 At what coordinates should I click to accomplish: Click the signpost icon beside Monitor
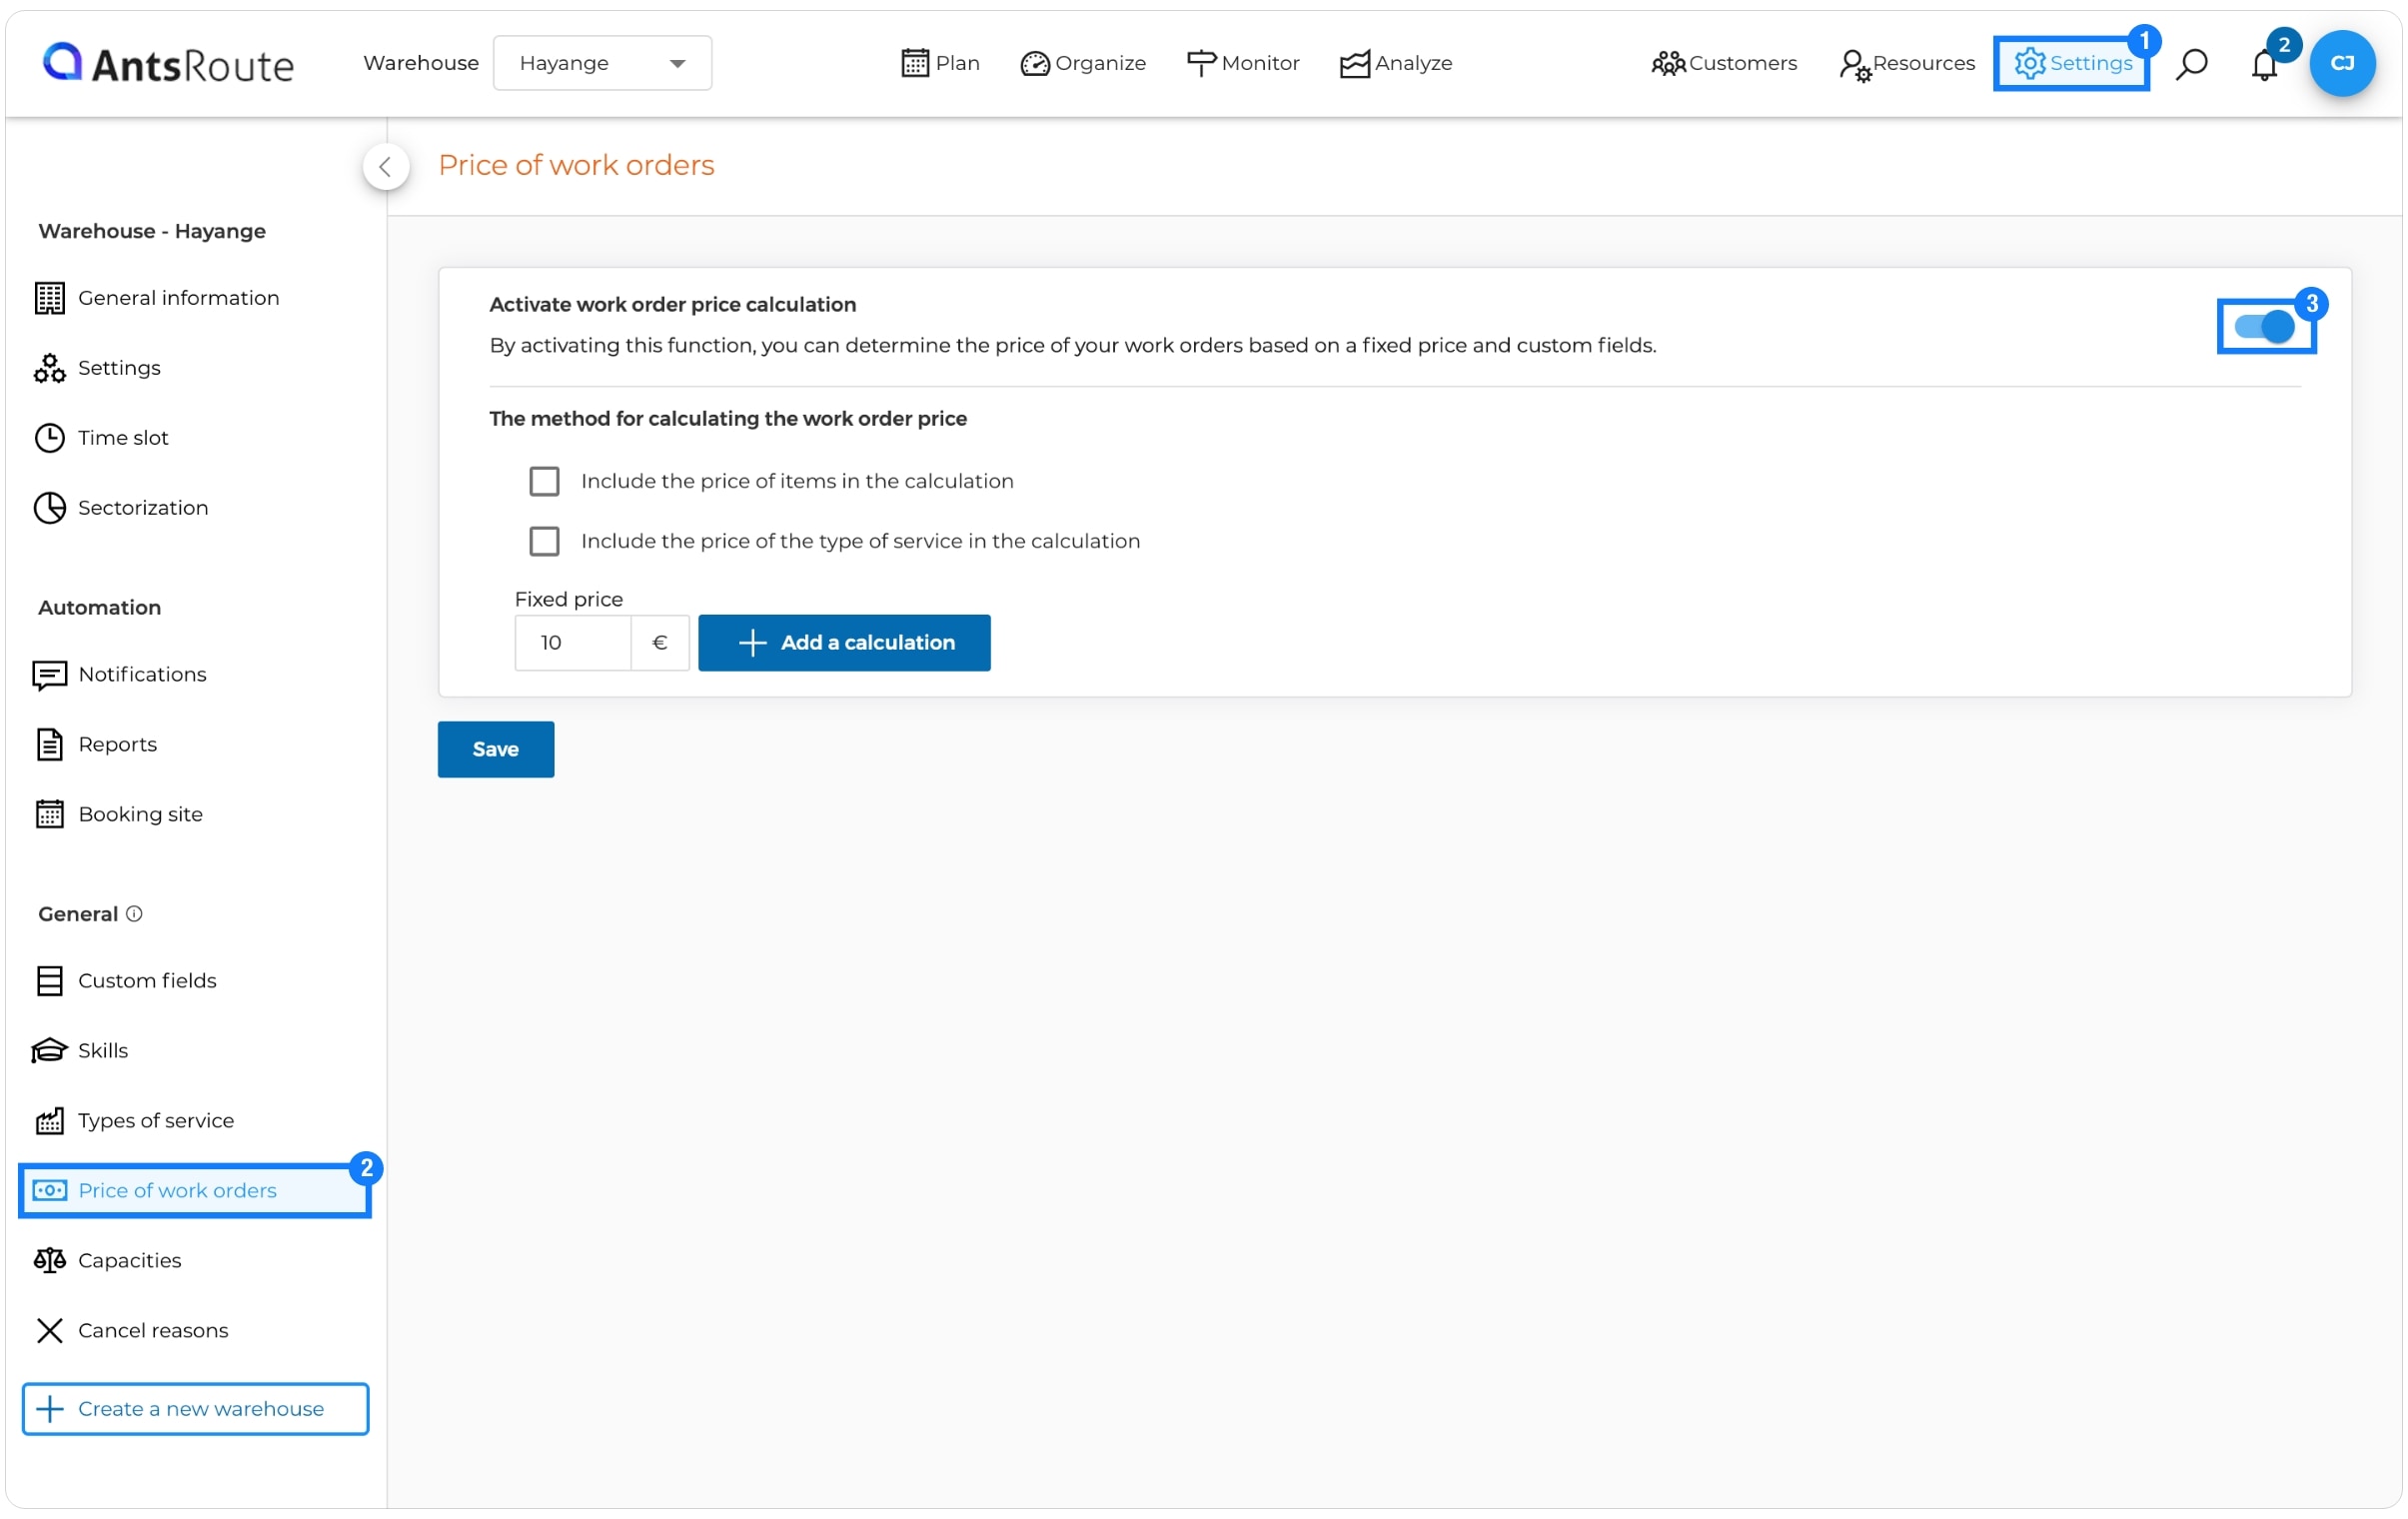[x=1201, y=63]
